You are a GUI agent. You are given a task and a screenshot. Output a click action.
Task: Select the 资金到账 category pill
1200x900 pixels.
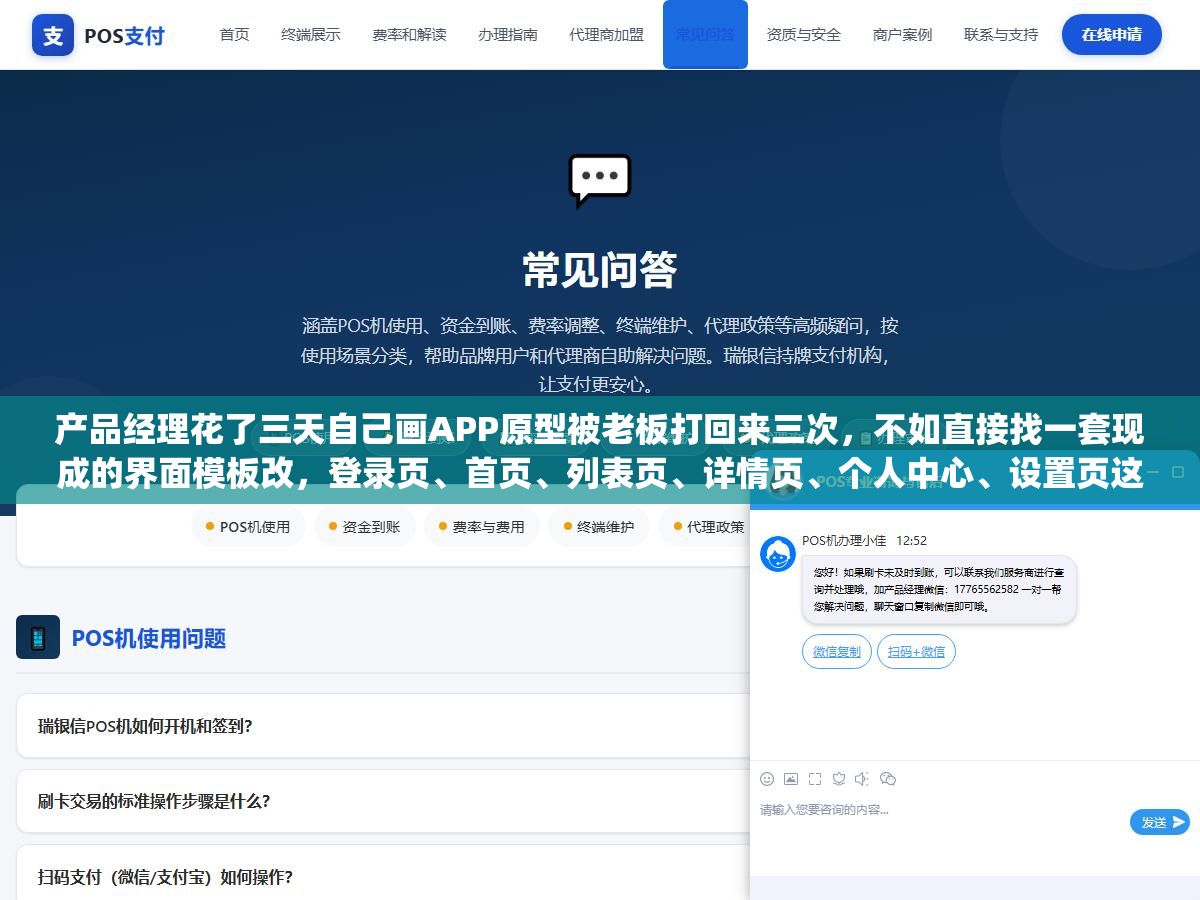tap(364, 526)
